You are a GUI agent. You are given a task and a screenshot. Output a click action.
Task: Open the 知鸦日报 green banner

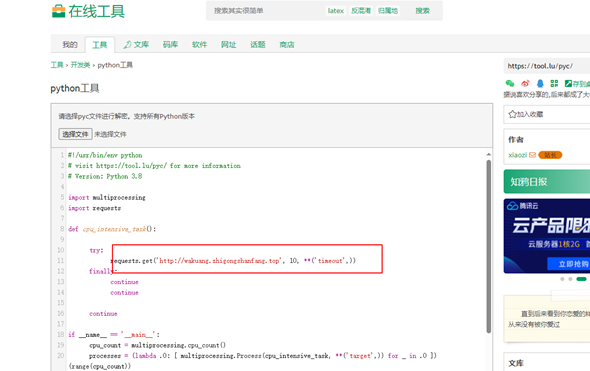point(547,182)
